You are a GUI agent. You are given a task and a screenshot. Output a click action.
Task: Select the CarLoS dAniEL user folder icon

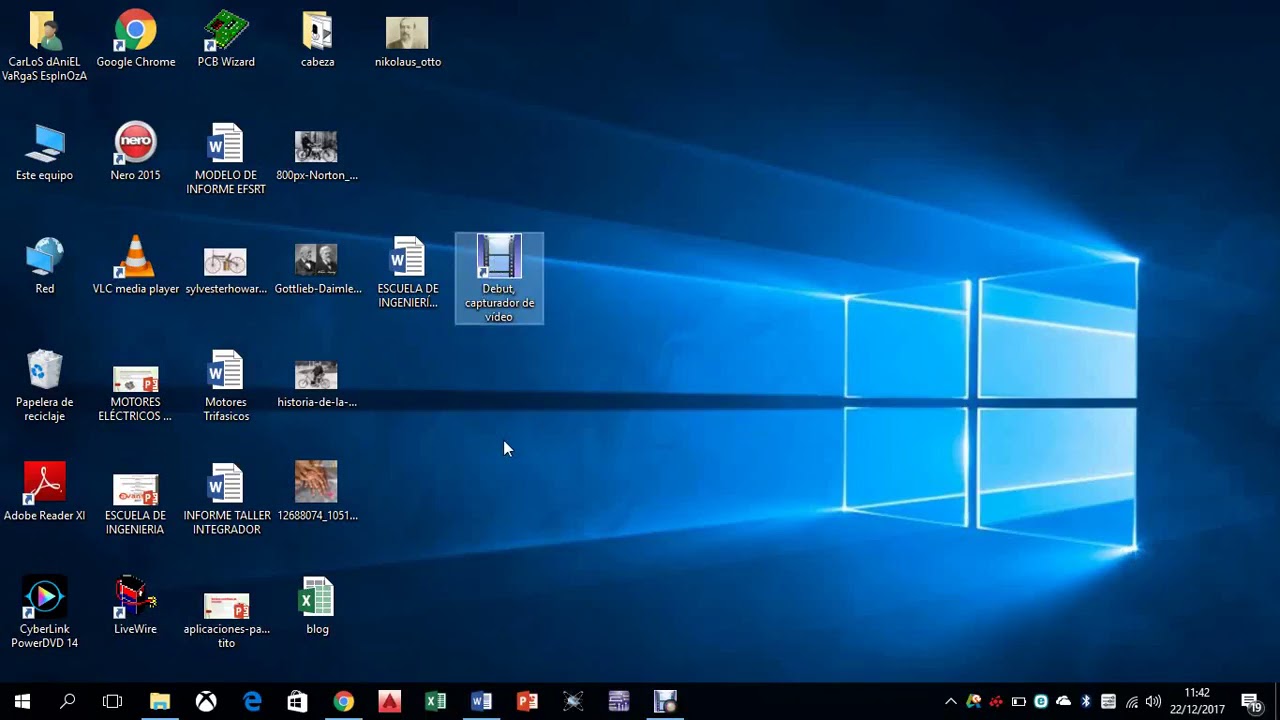tap(44, 46)
